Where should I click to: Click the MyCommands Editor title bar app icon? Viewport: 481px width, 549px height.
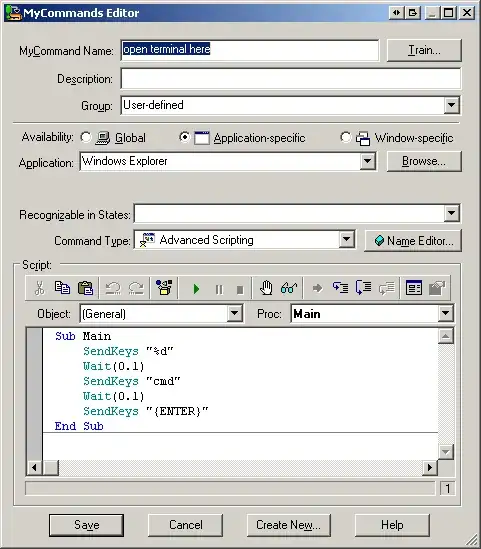coord(13,13)
